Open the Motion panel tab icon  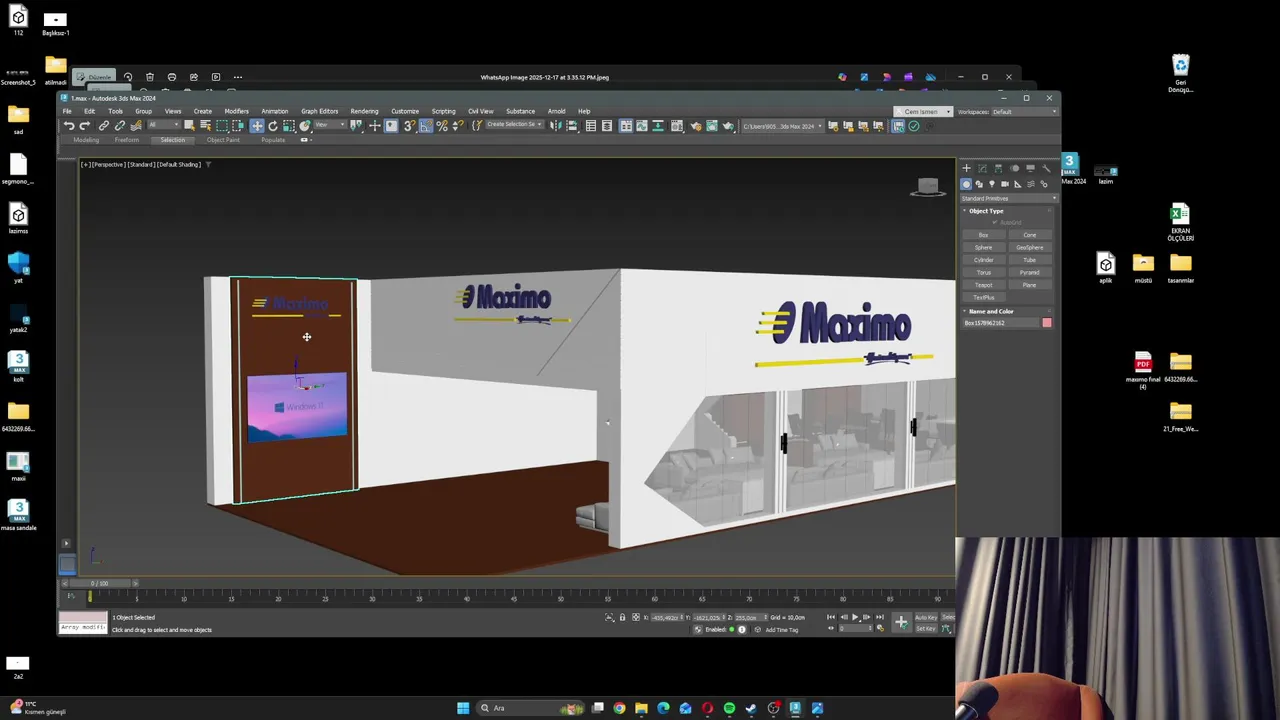1014,168
